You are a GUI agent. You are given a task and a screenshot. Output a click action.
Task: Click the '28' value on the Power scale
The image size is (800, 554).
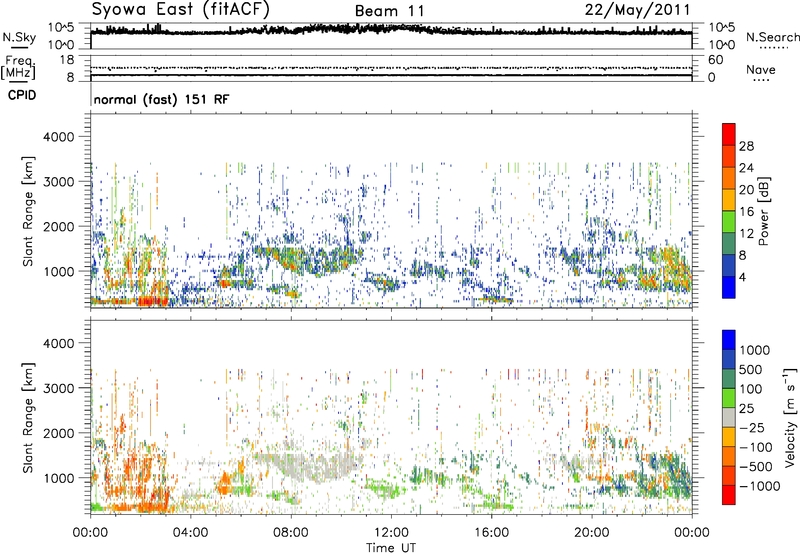tap(746, 146)
